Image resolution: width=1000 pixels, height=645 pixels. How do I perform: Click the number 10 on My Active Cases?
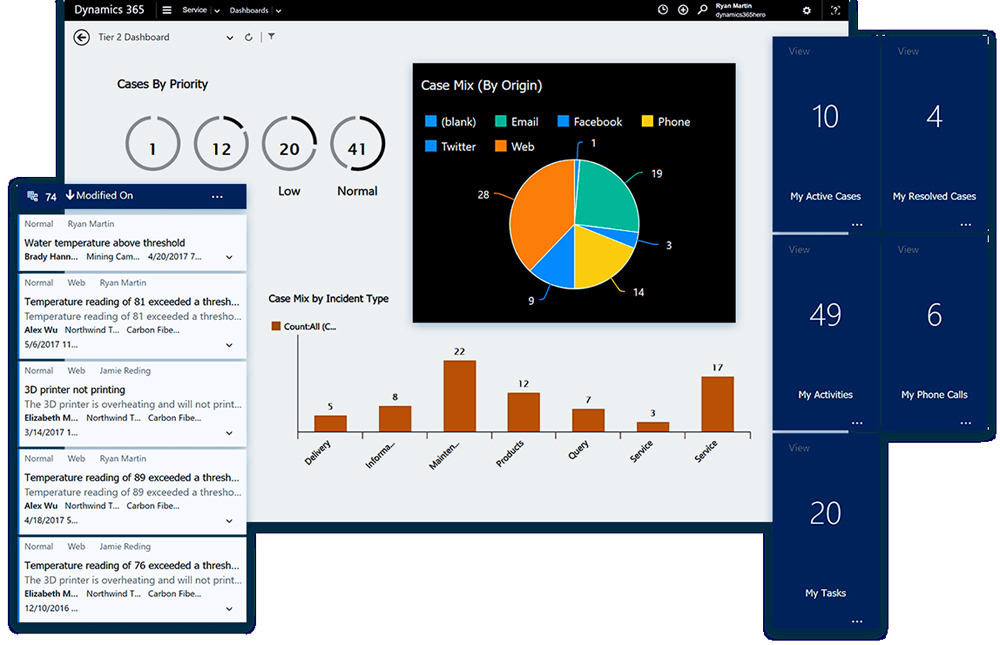coord(825,116)
